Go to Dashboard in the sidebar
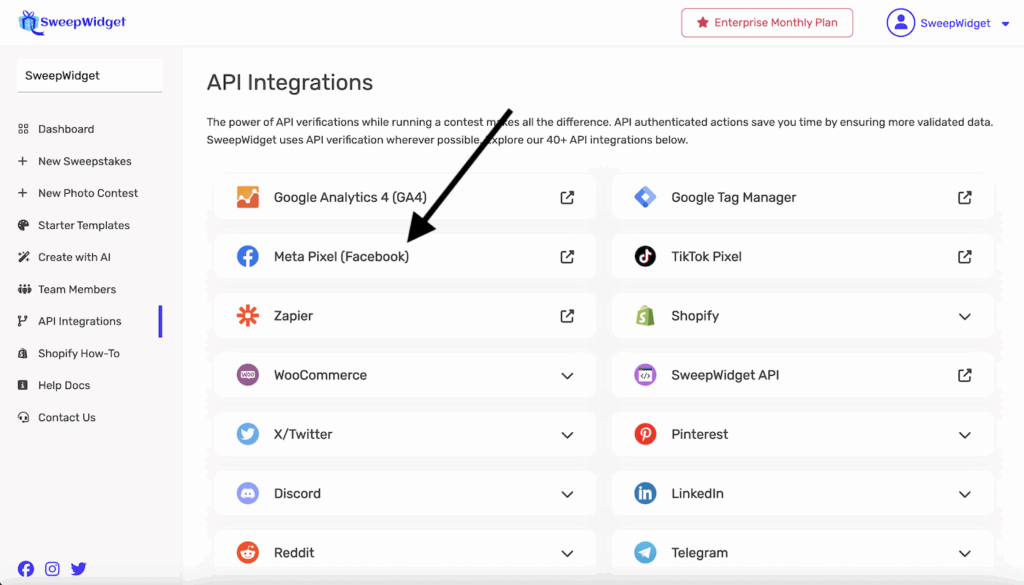The height and width of the screenshot is (585, 1024). point(66,129)
